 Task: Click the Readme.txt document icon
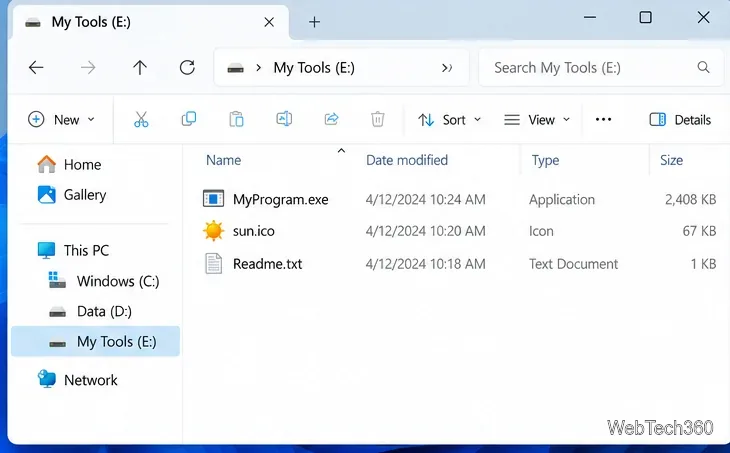point(214,264)
